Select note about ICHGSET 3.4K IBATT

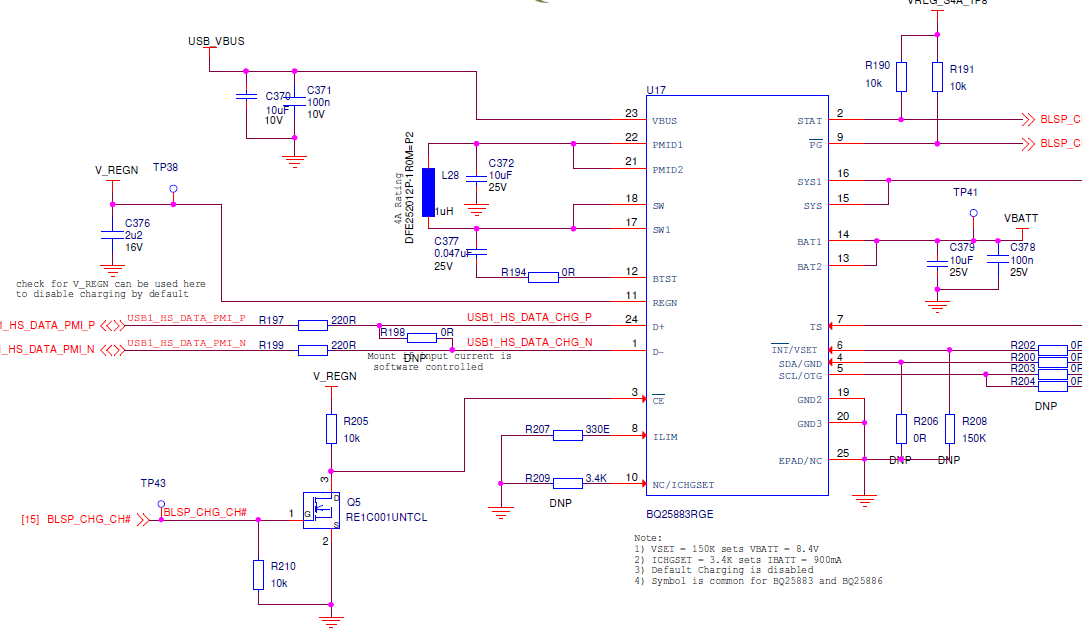pos(738,560)
